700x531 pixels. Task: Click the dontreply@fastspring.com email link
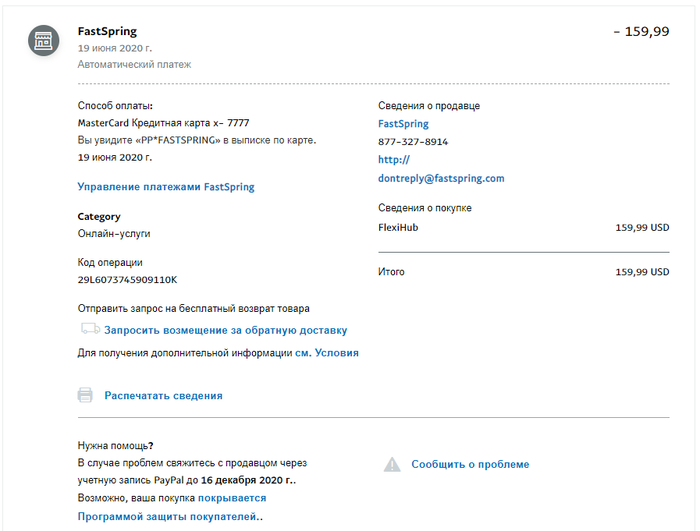tap(441, 178)
